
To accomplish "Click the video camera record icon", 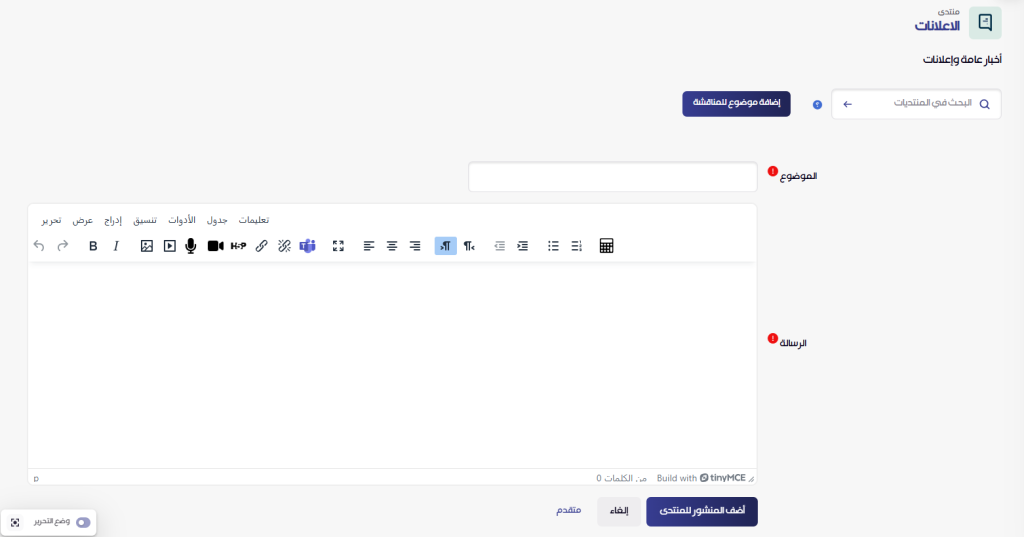I will [215, 246].
